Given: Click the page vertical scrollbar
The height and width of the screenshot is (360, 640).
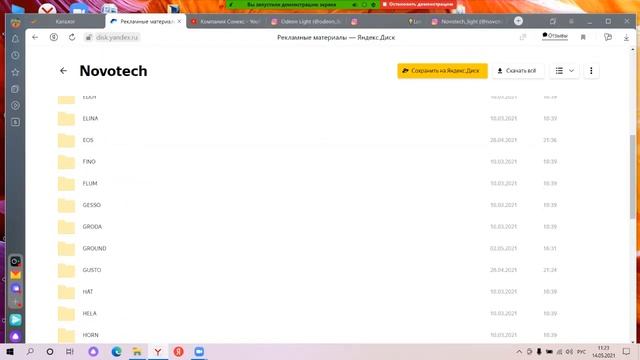Looking at the screenshot, I should [x=633, y=178].
